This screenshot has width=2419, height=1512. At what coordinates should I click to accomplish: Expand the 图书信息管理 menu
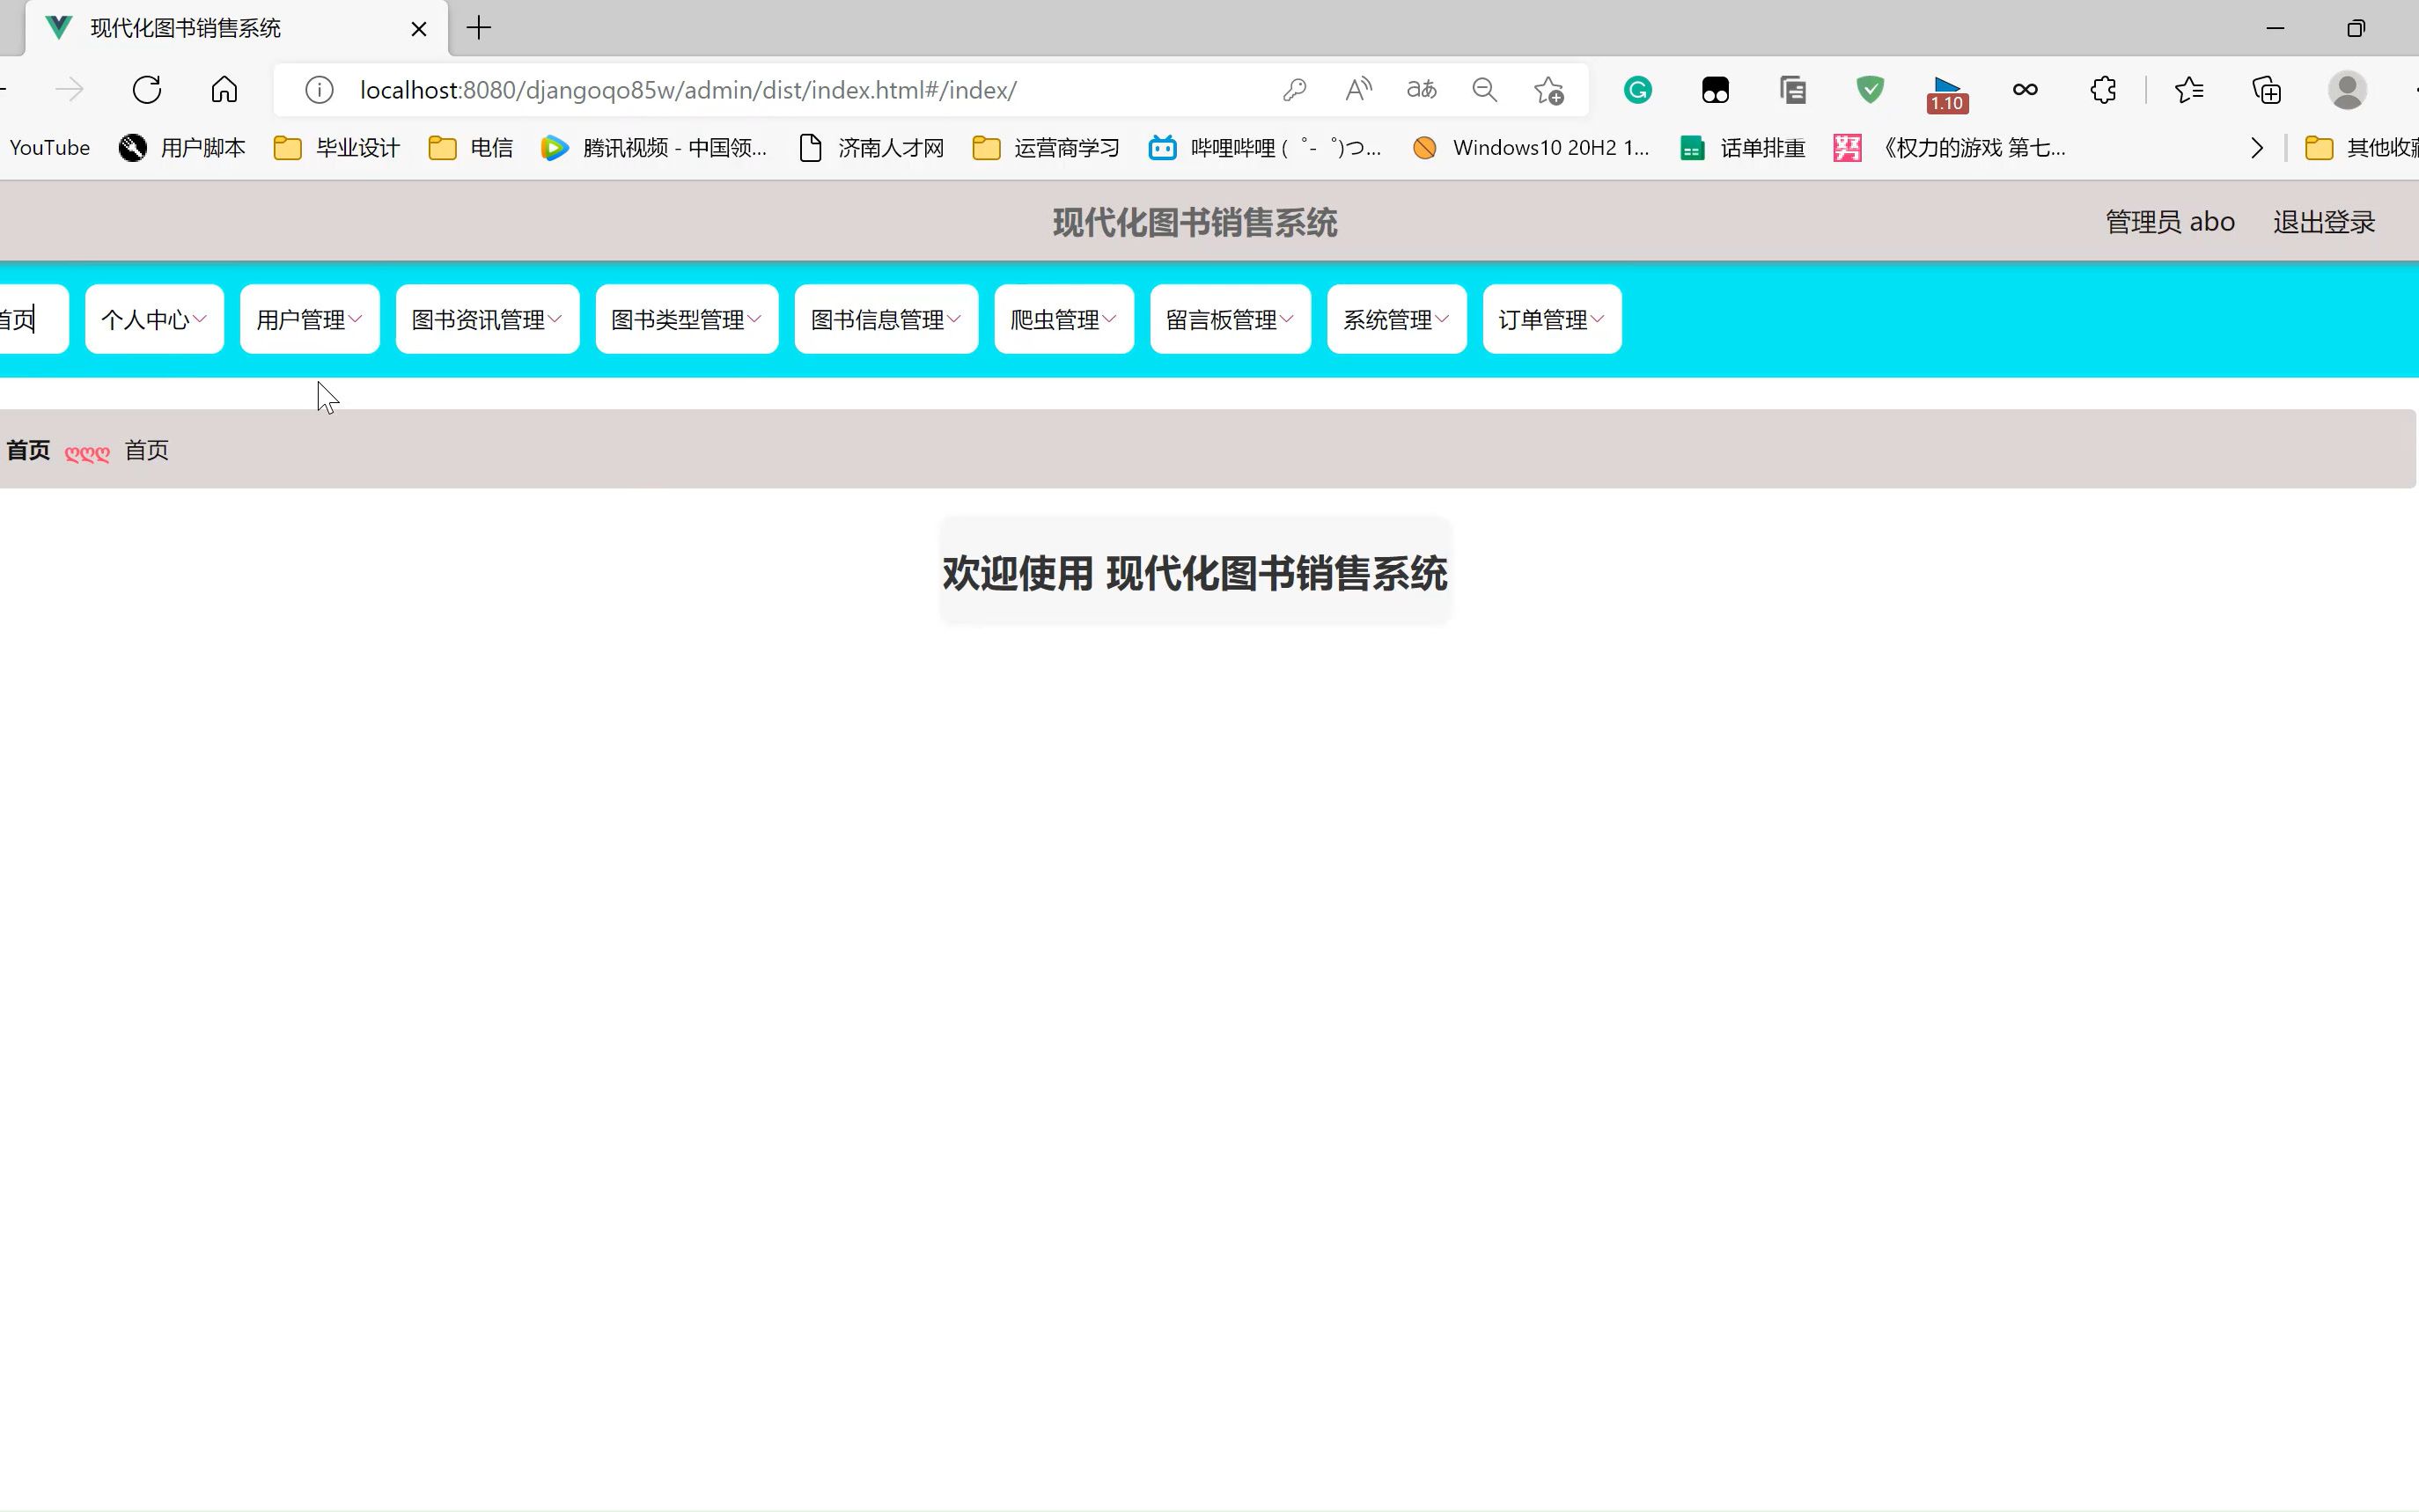(886, 319)
